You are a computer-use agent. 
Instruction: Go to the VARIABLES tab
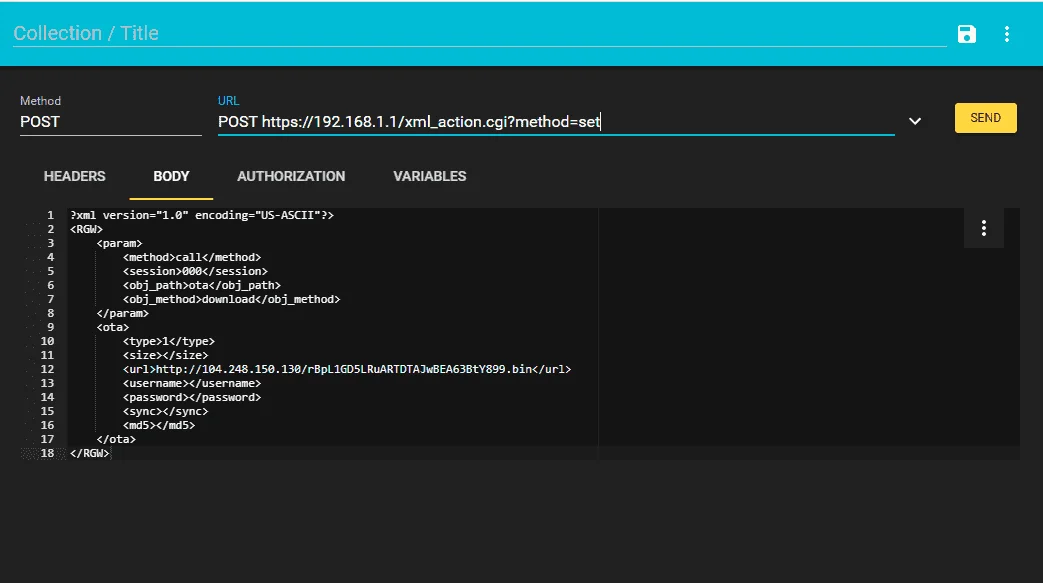(430, 176)
